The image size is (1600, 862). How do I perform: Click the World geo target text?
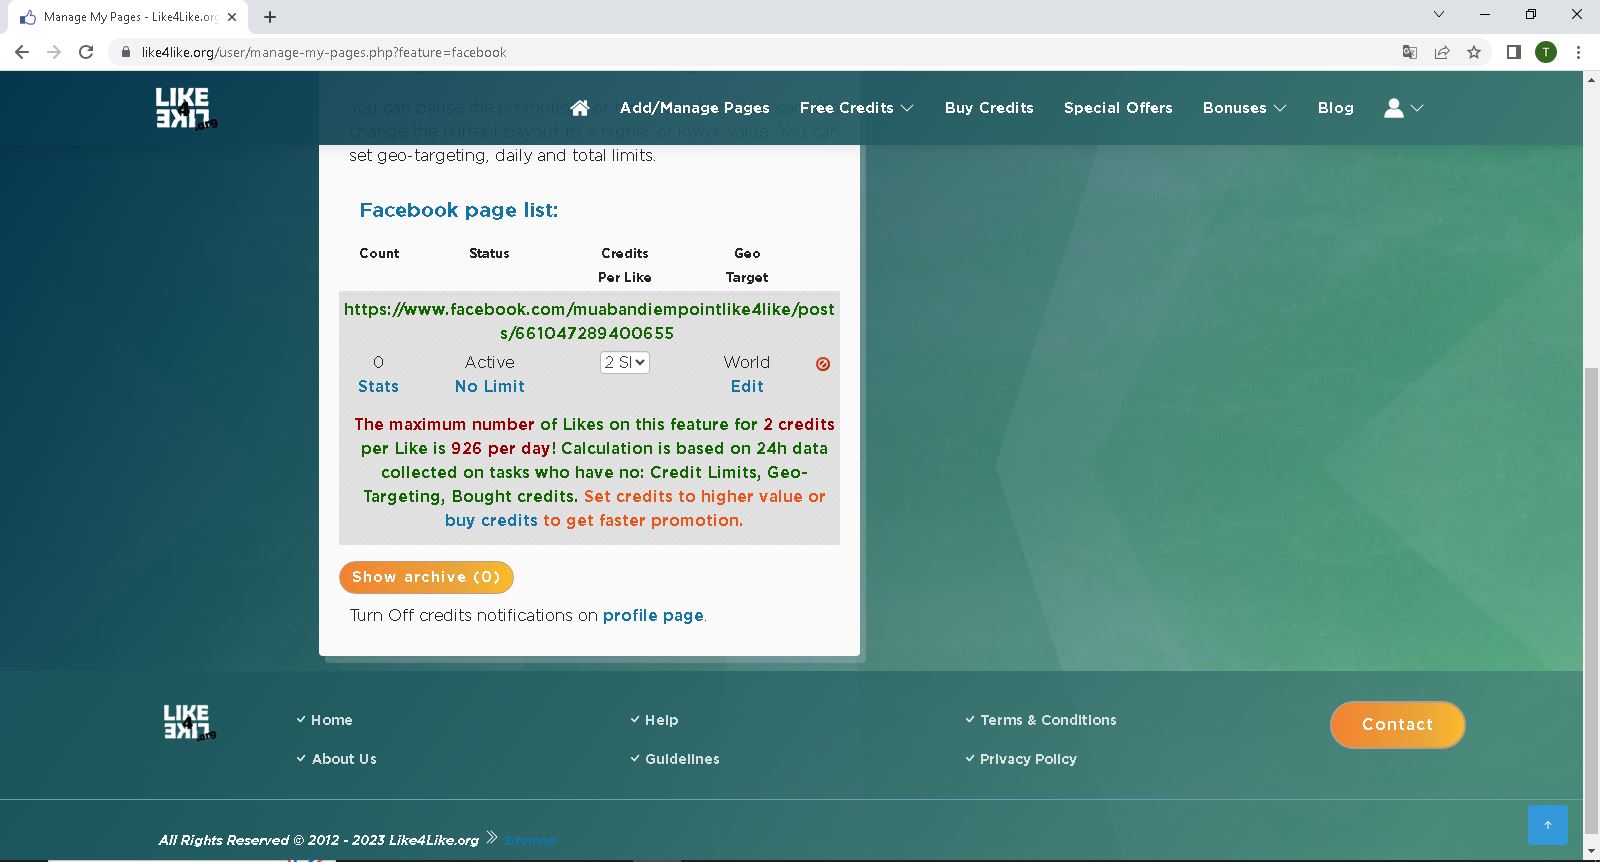(x=747, y=362)
